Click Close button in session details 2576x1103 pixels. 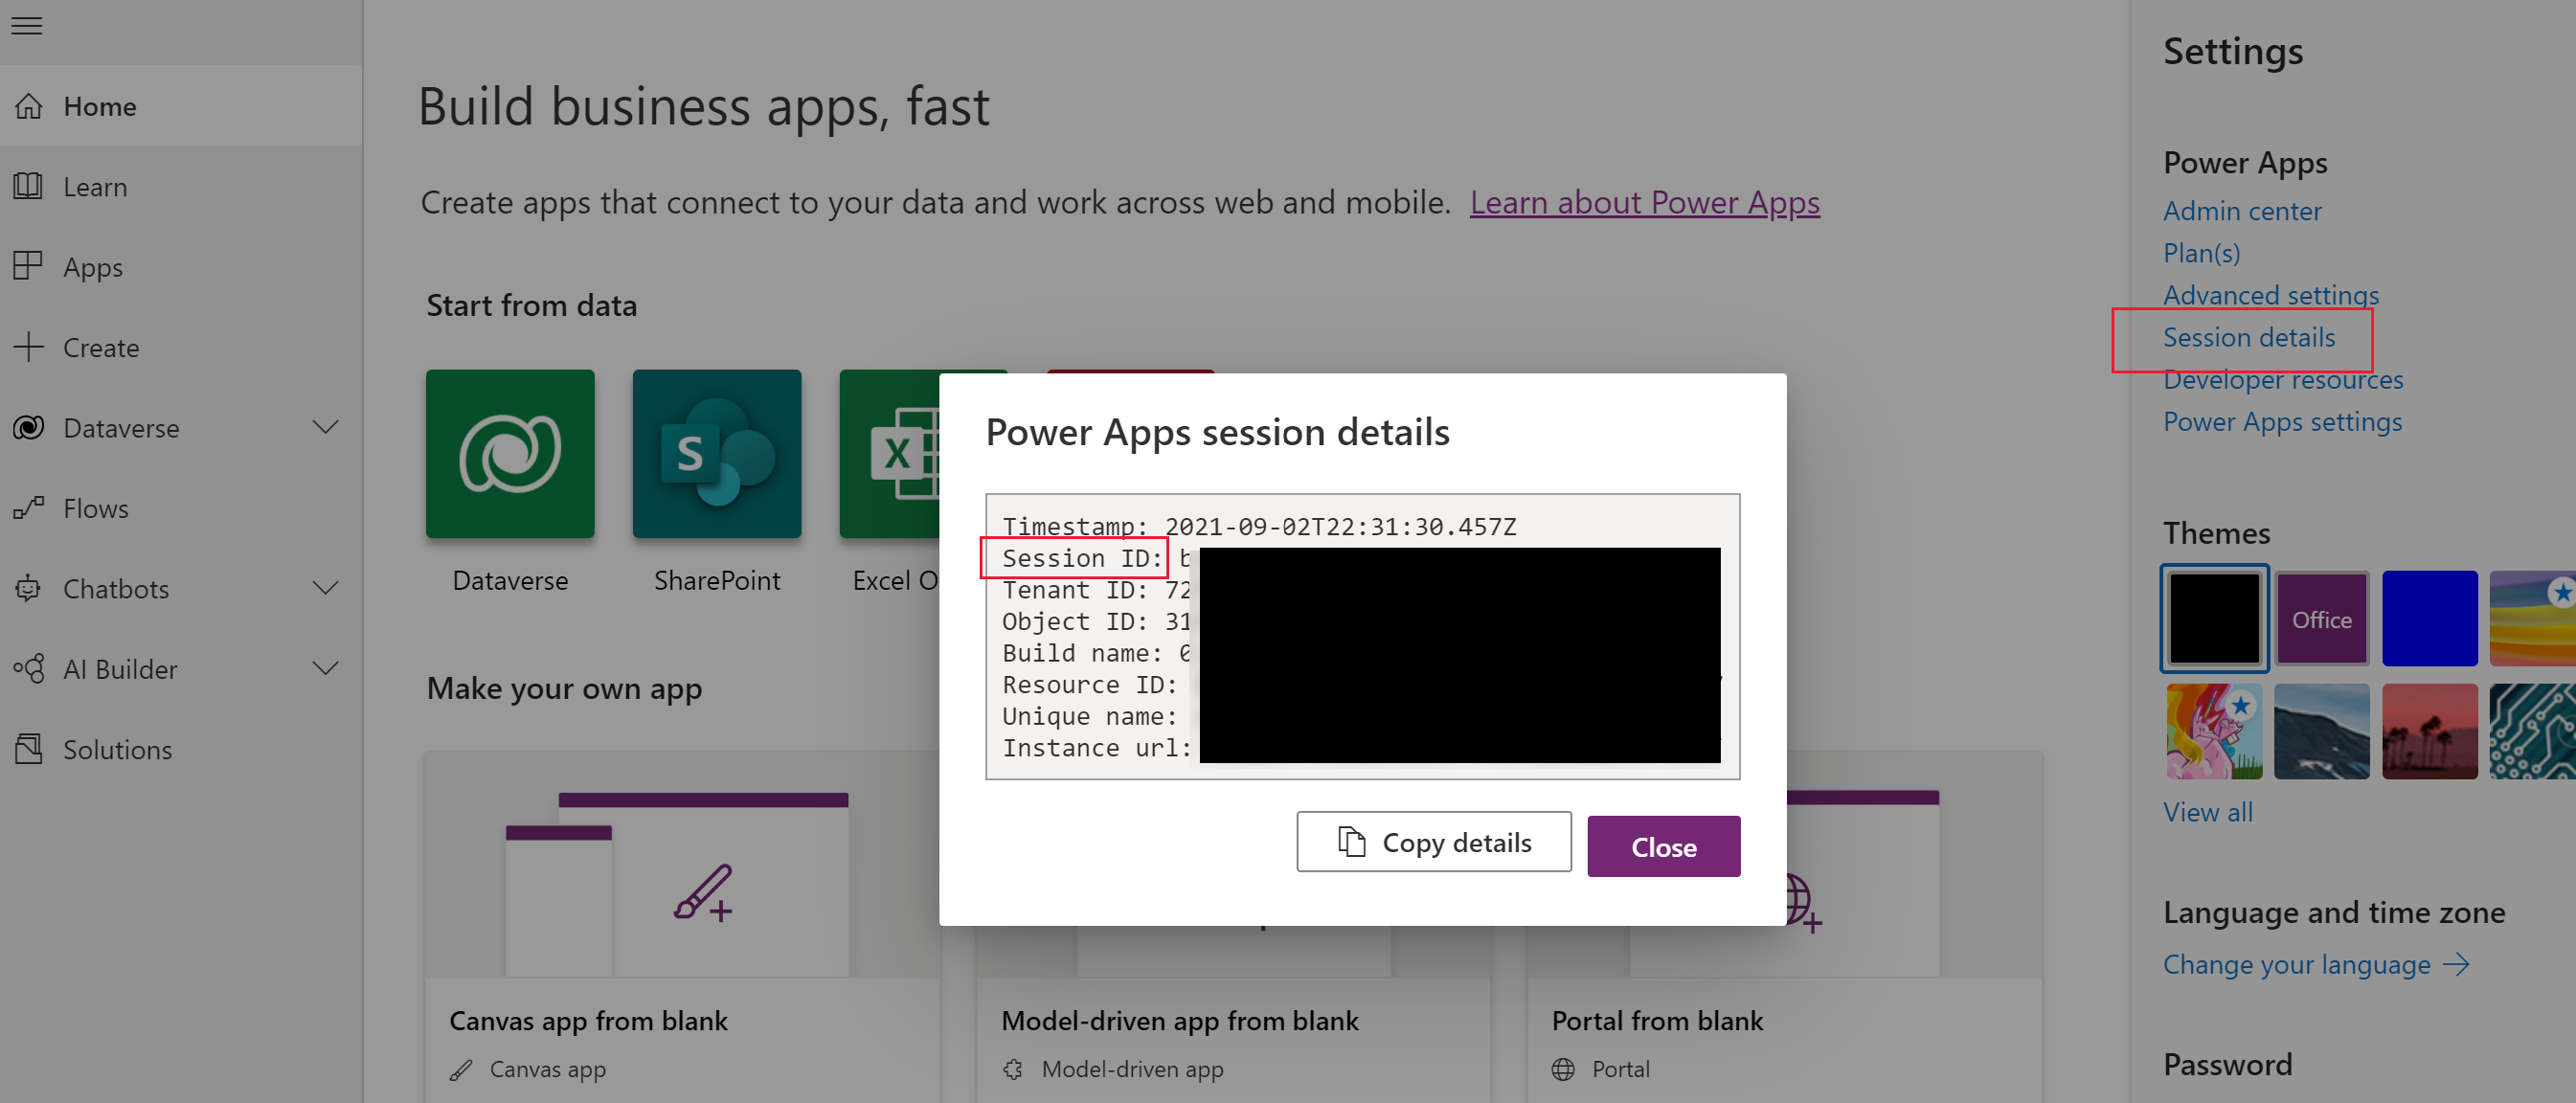click(x=1662, y=848)
